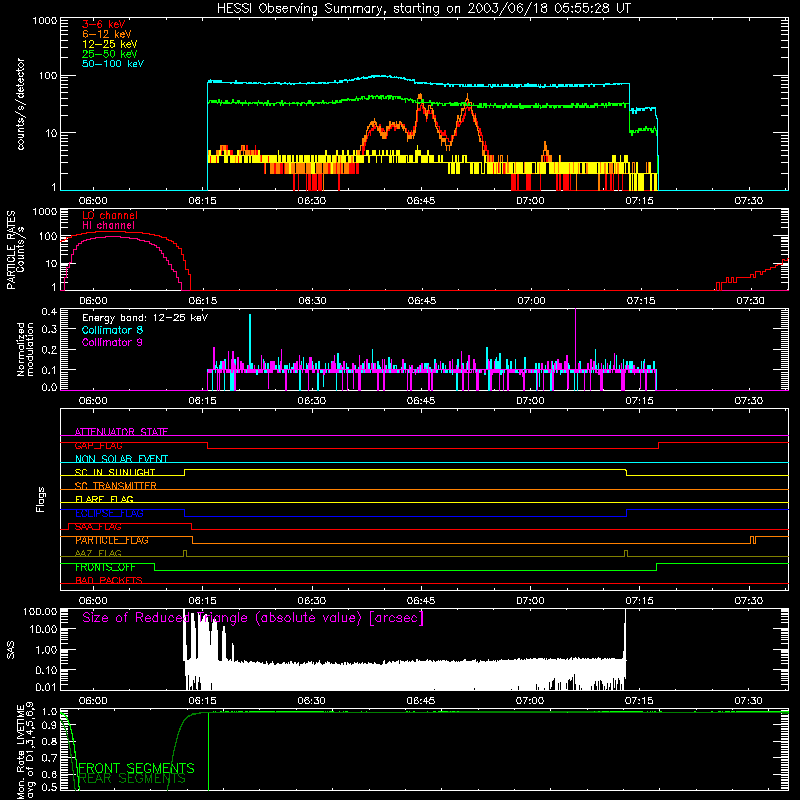Click the 0.9 y-axis value of livetime panel
This screenshot has height=800, width=800.
pos(49,726)
